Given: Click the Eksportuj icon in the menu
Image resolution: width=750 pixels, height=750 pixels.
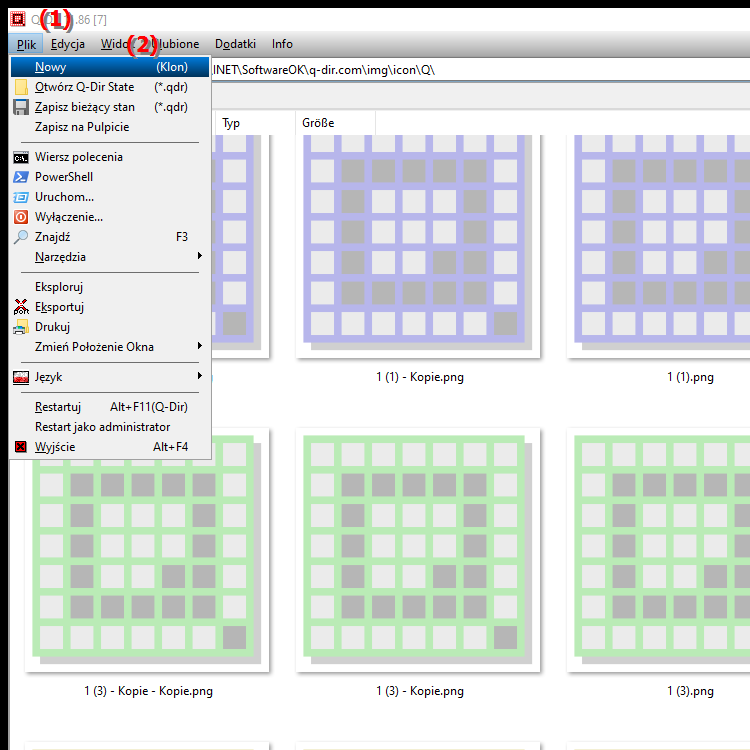Looking at the screenshot, I should [21, 307].
